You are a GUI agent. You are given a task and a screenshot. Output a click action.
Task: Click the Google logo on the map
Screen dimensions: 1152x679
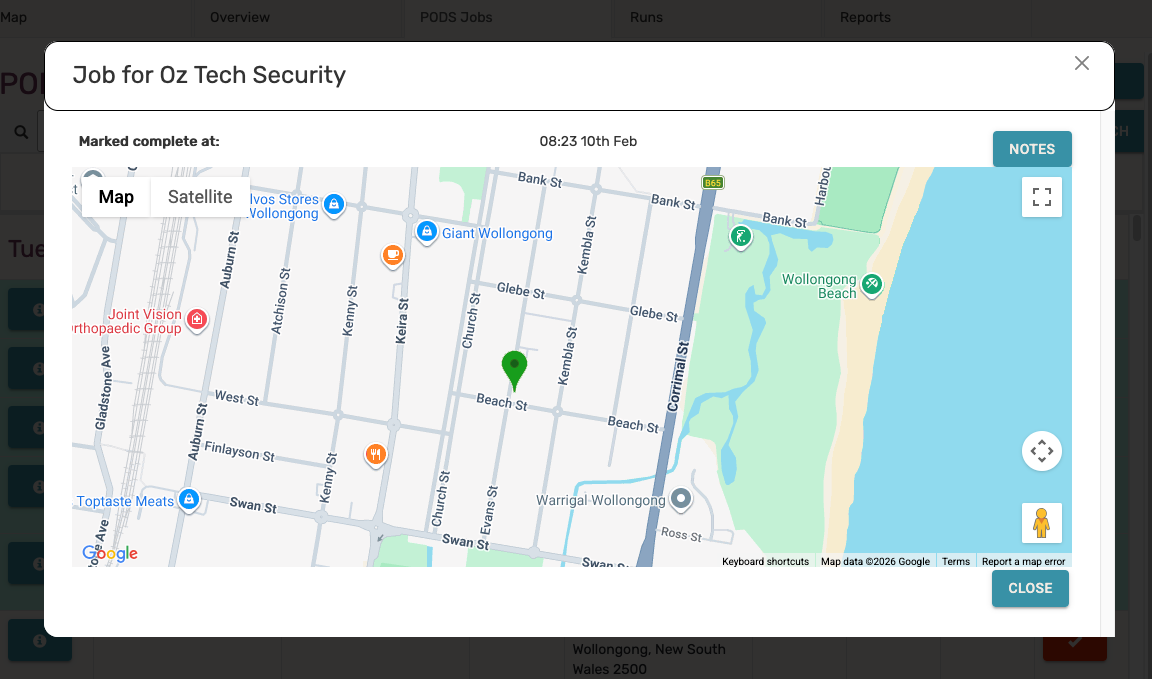coord(110,554)
